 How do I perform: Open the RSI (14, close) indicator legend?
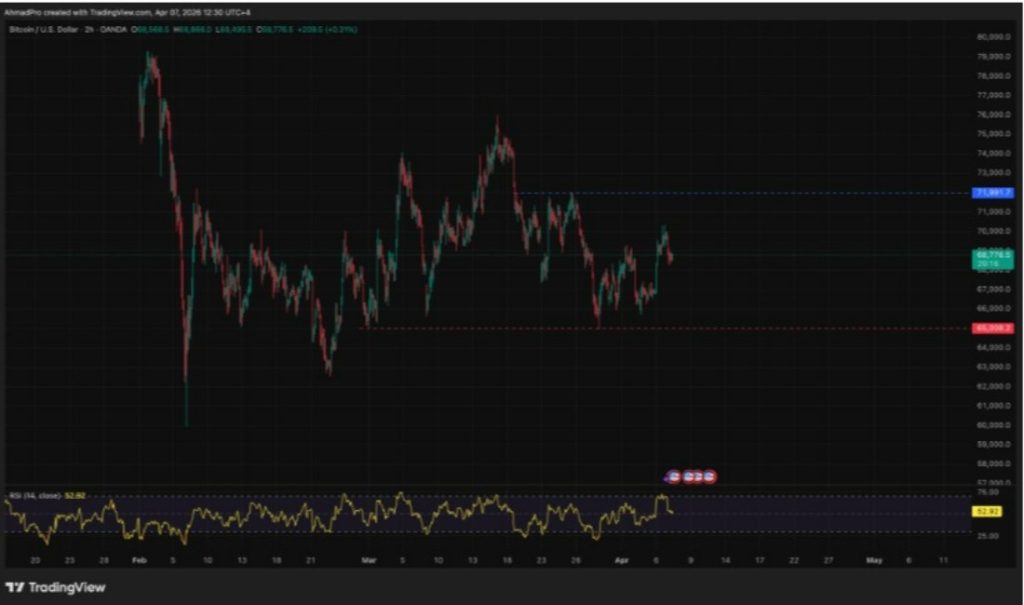point(37,496)
